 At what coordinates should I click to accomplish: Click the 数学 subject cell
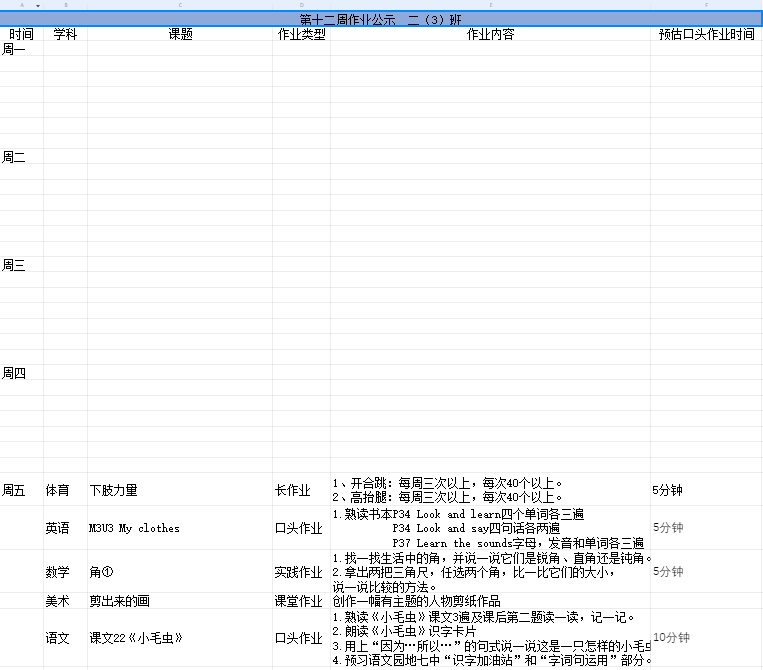pos(66,572)
